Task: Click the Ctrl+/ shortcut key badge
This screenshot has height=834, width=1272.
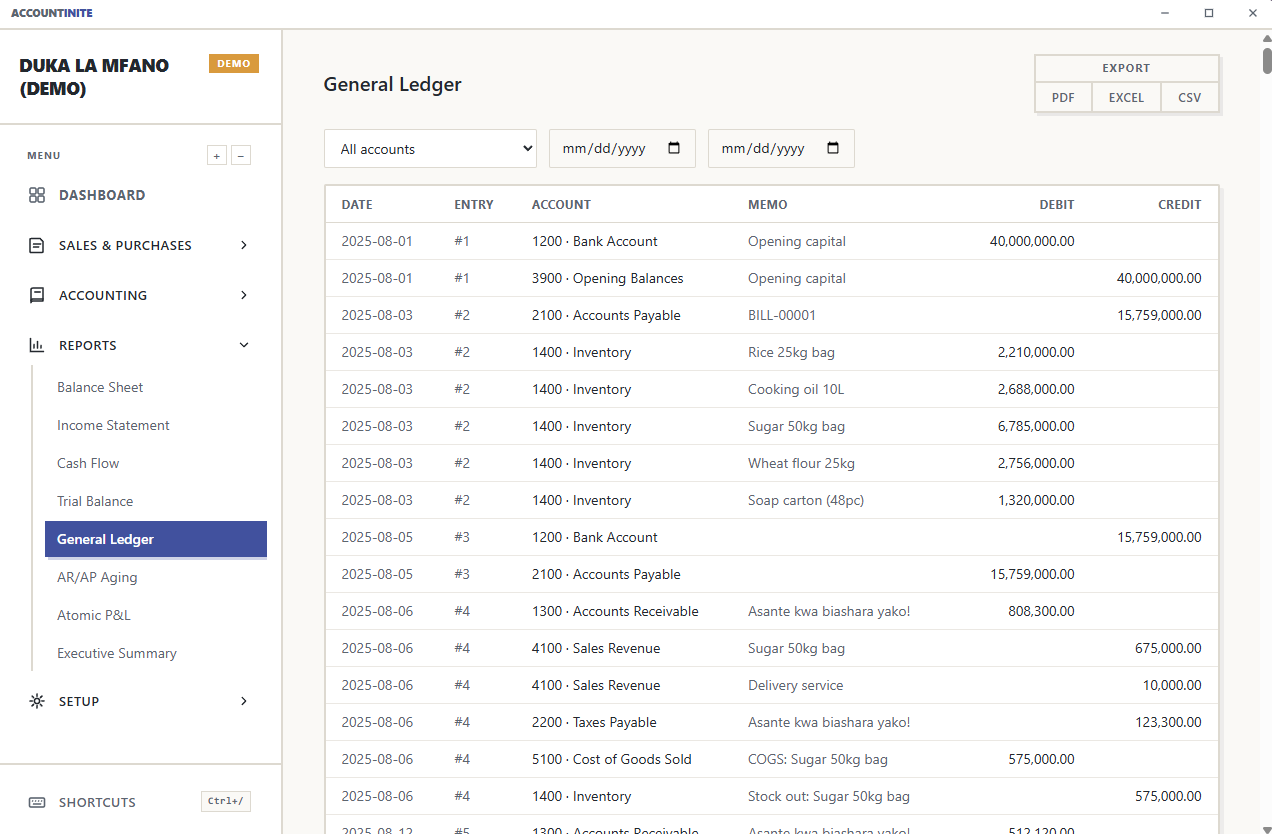Action: tap(226, 802)
